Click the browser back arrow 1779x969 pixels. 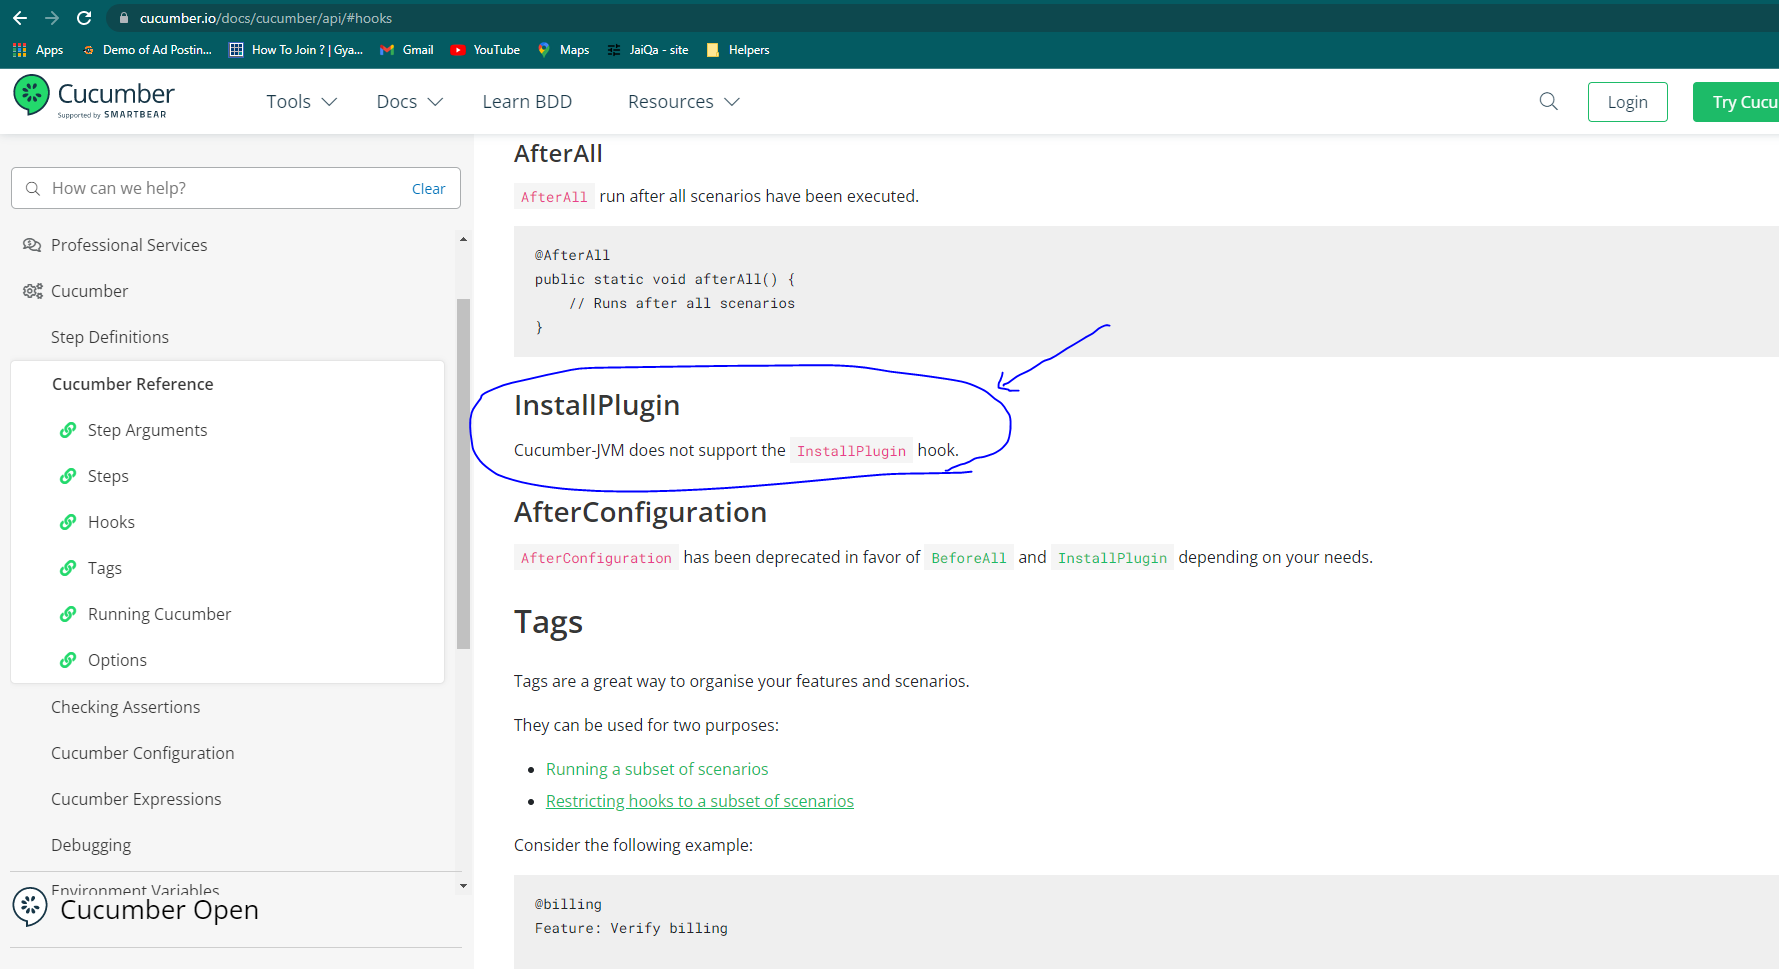pyautogui.click(x=20, y=18)
